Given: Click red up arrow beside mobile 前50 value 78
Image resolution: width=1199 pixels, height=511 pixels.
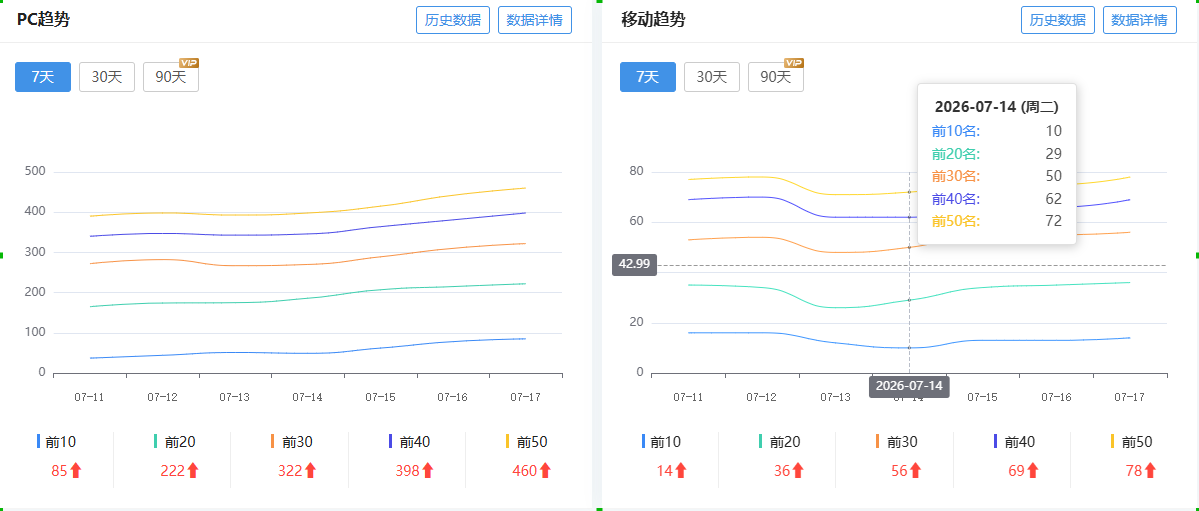Looking at the screenshot, I should pyautogui.click(x=1151, y=470).
